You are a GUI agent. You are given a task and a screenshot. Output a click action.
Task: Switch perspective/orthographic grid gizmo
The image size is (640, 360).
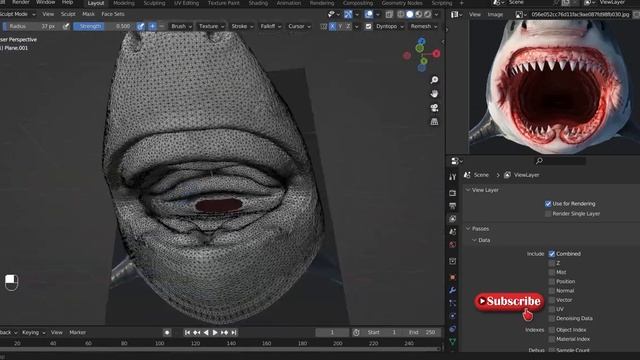coord(434,122)
